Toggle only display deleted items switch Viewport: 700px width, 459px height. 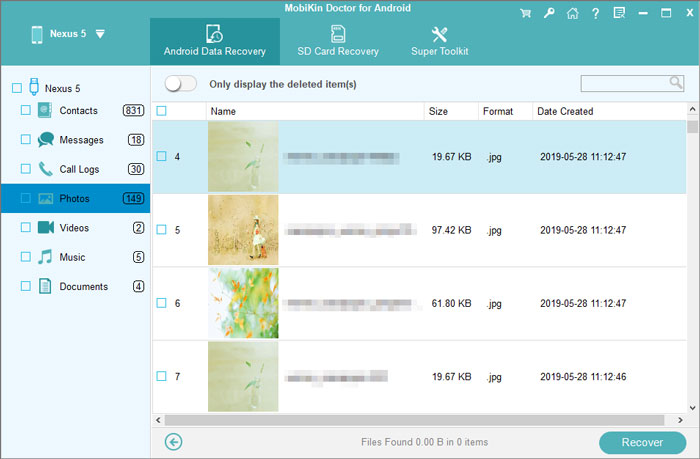(180, 84)
